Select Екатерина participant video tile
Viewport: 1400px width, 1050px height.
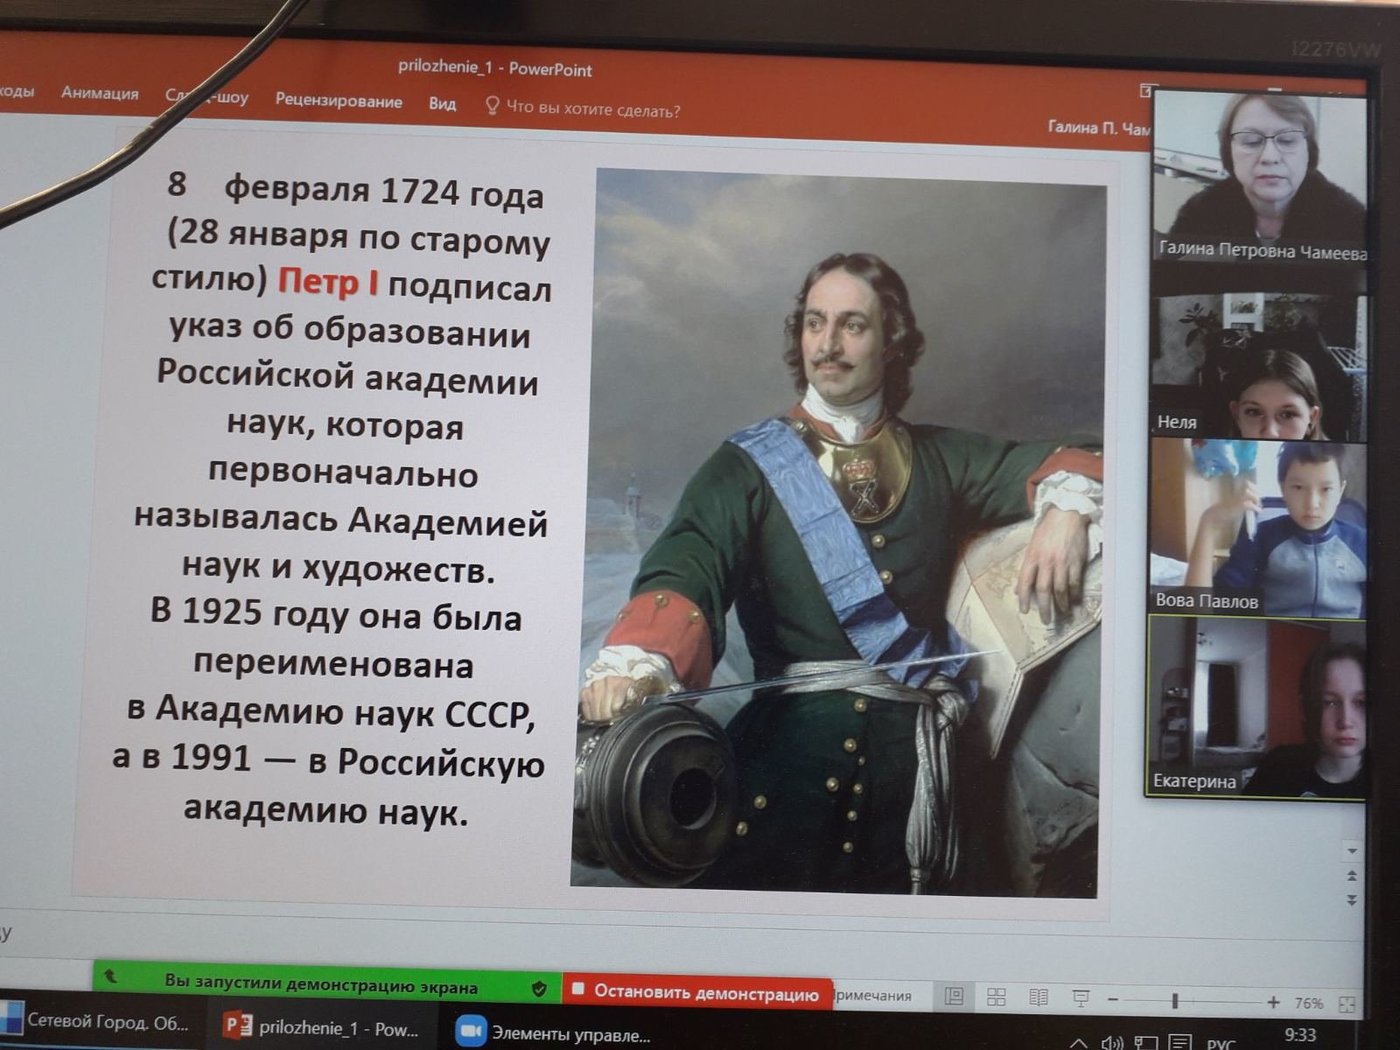point(1256,707)
